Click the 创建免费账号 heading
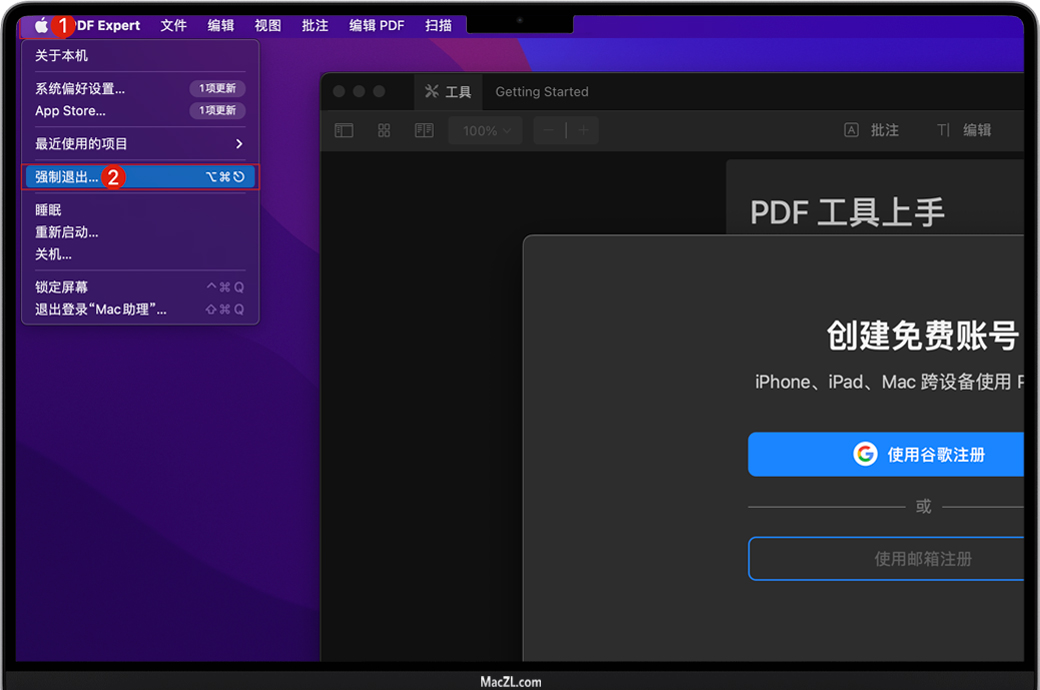Viewport: 1040px width, 690px height. (x=923, y=335)
